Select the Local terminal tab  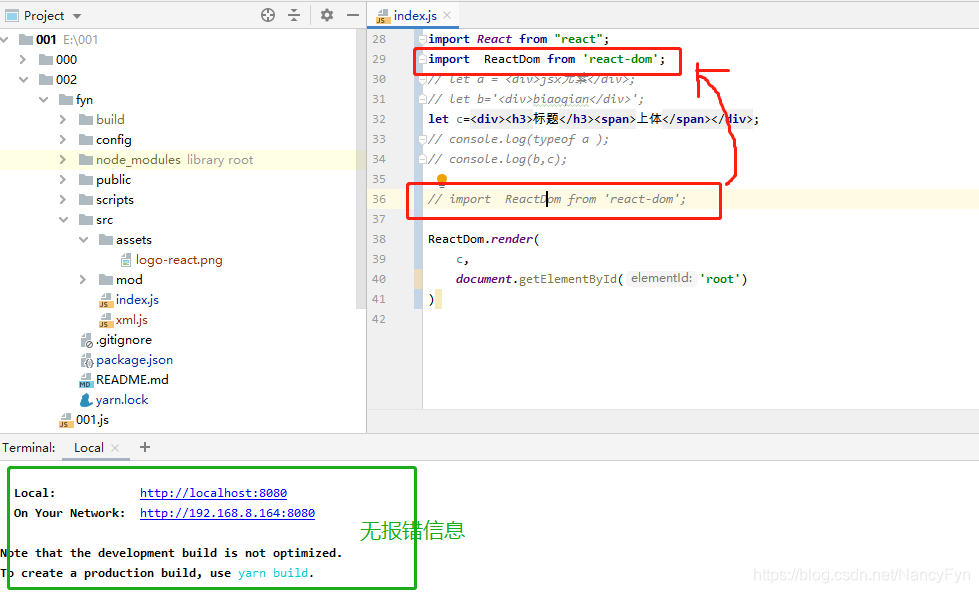coord(89,448)
